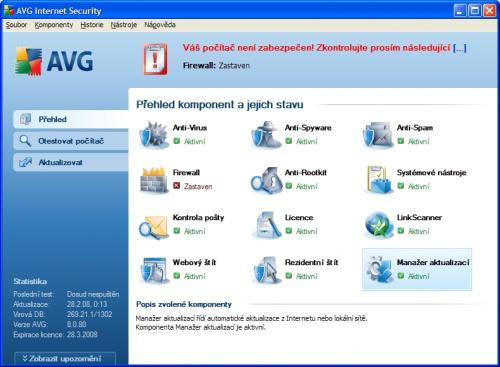
Task: Start update via Aktualizovat
Action: (71, 163)
